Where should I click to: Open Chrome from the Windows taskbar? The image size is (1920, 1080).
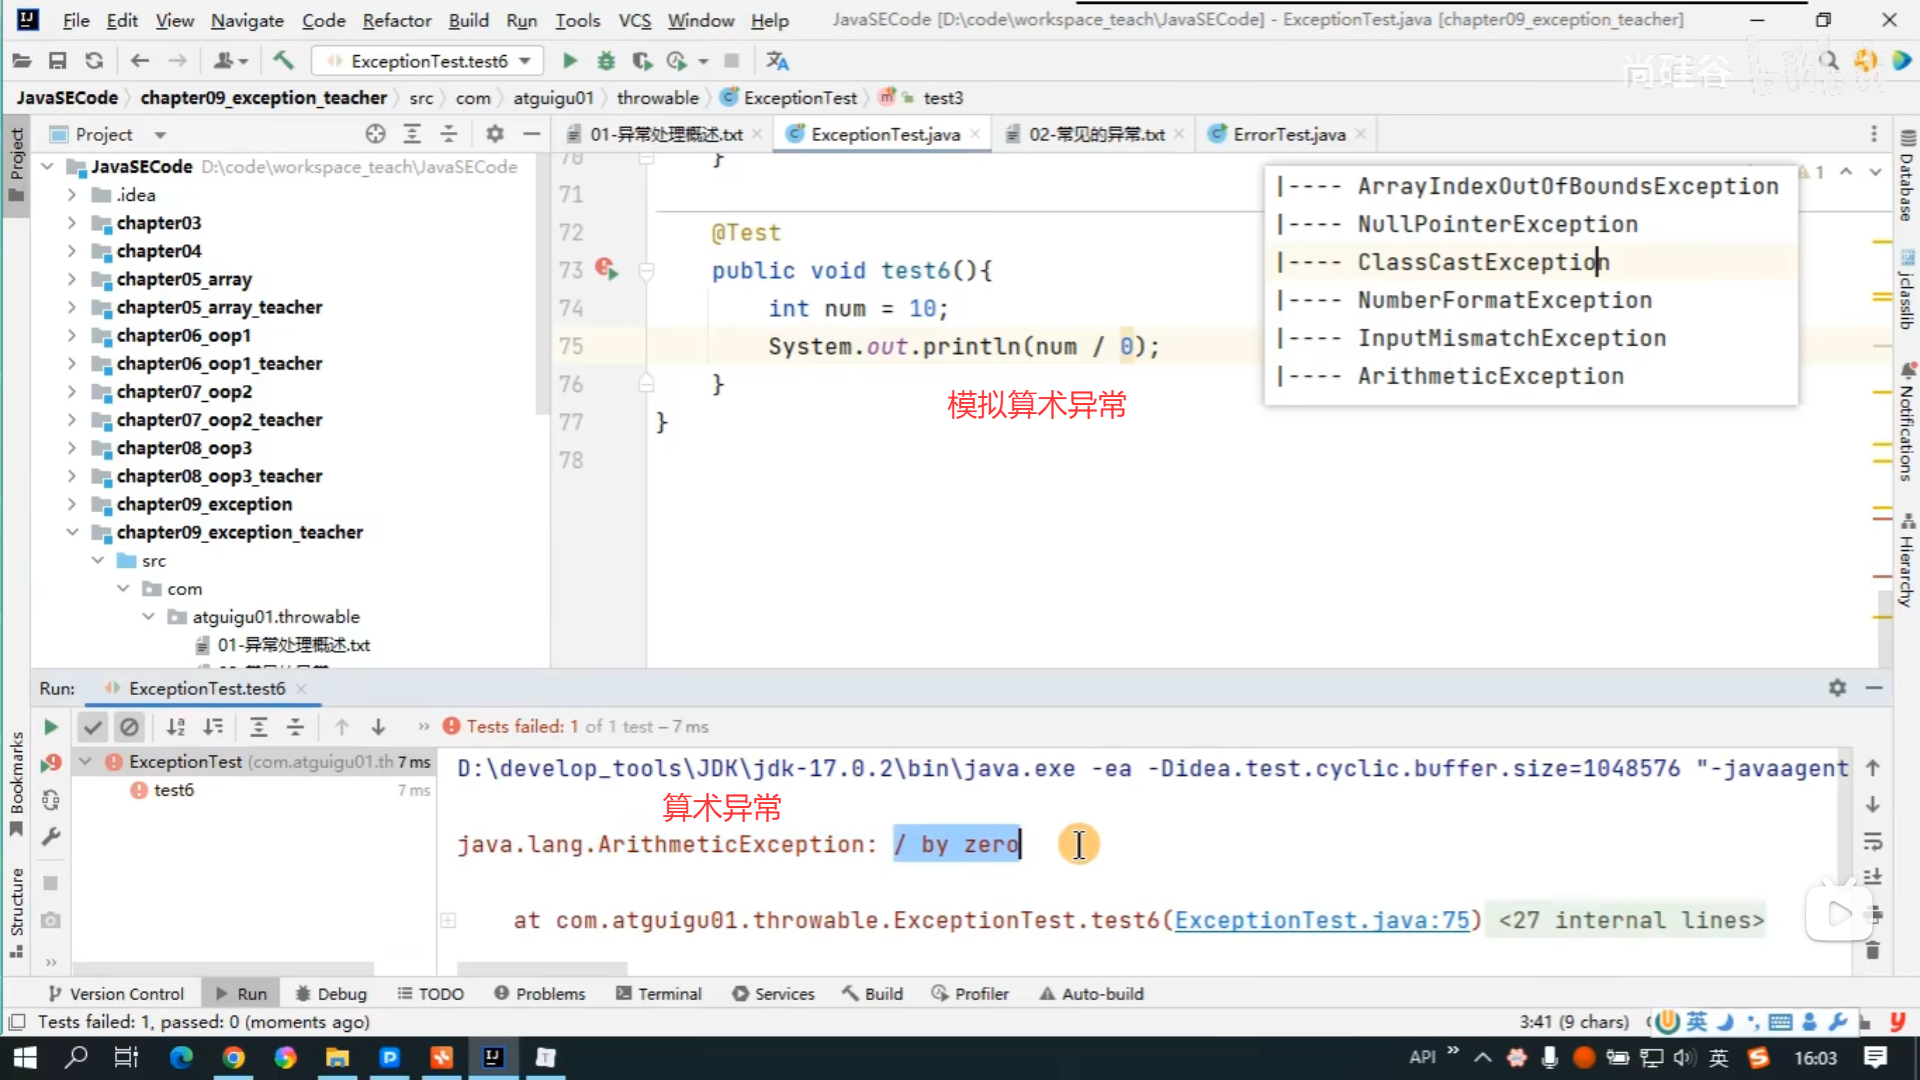(x=233, y=1057)
